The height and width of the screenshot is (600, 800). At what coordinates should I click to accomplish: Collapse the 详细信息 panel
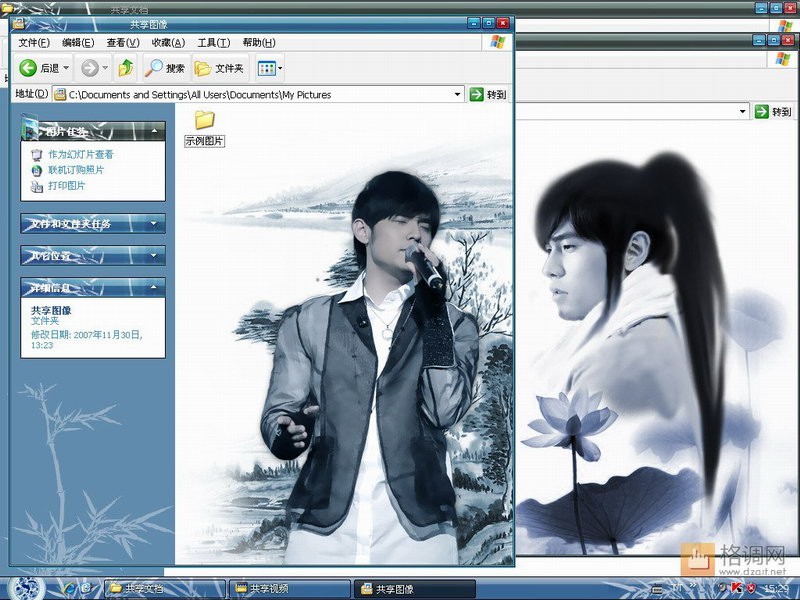[x=154, y=287]
